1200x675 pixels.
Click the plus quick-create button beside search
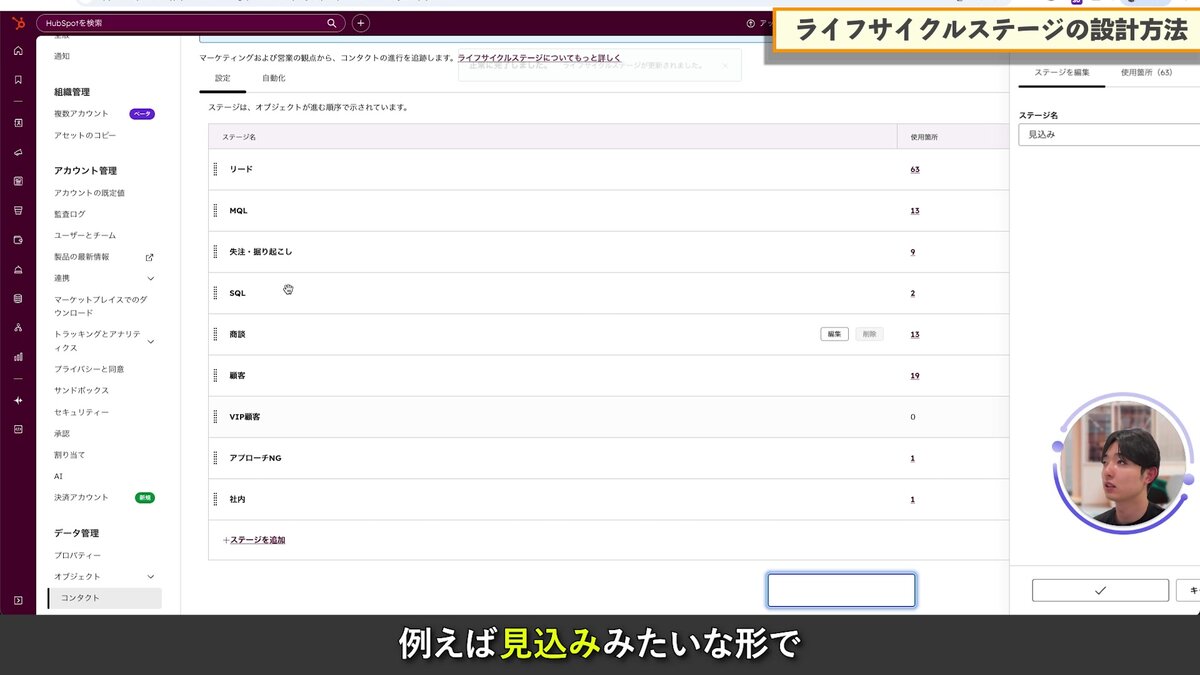coord(361,23)
